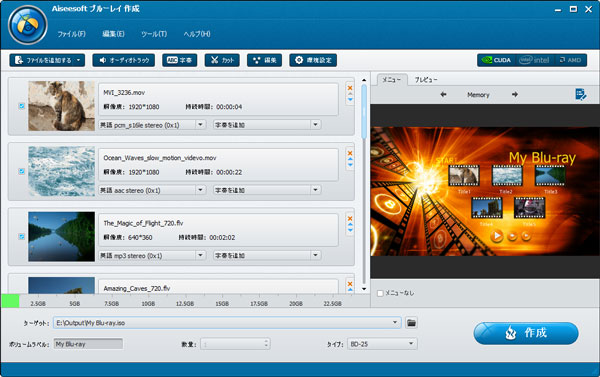Browse output folder with the folder icon
This screenshot has width=600, height=377.
pyautogui.click(x=411, y=323)
